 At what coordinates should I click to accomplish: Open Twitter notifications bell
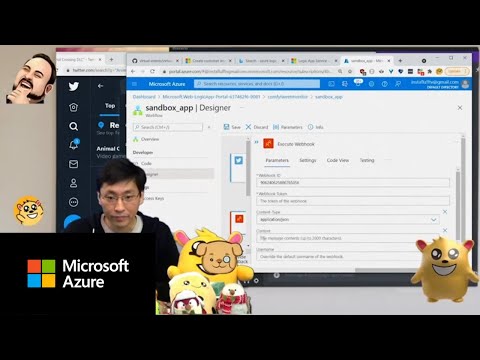(74, 145)
